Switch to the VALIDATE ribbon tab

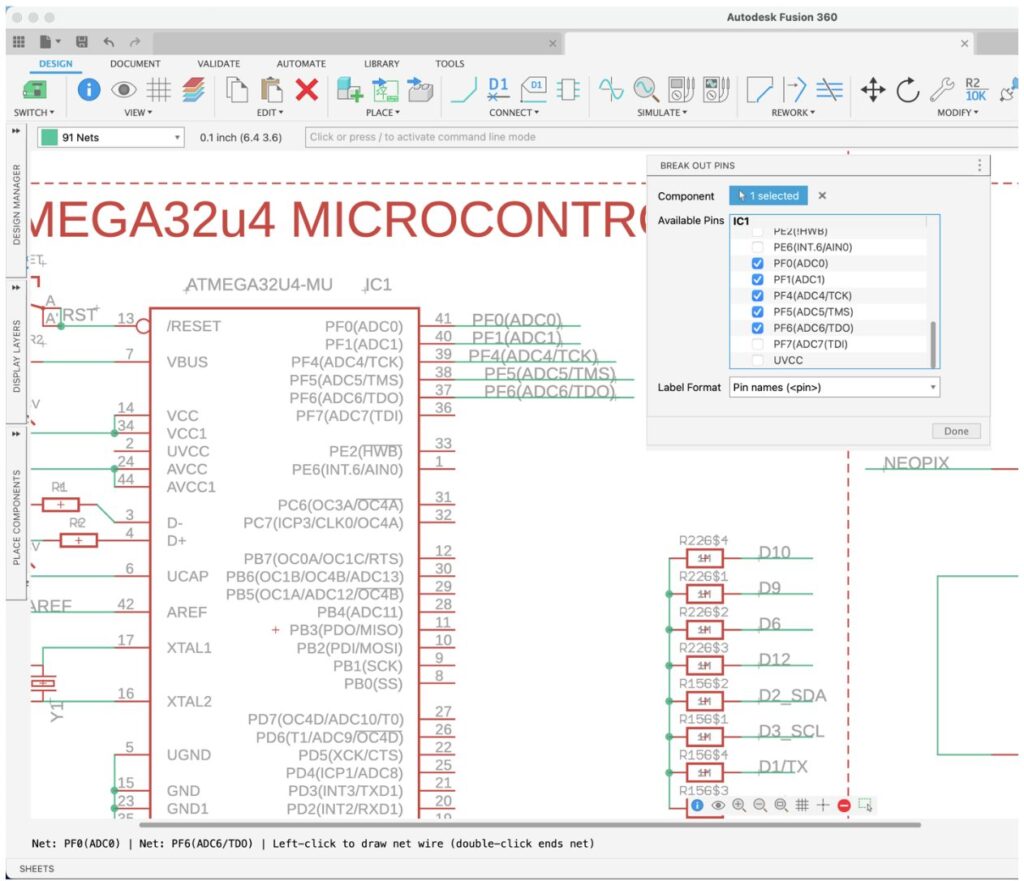[218, 64]
